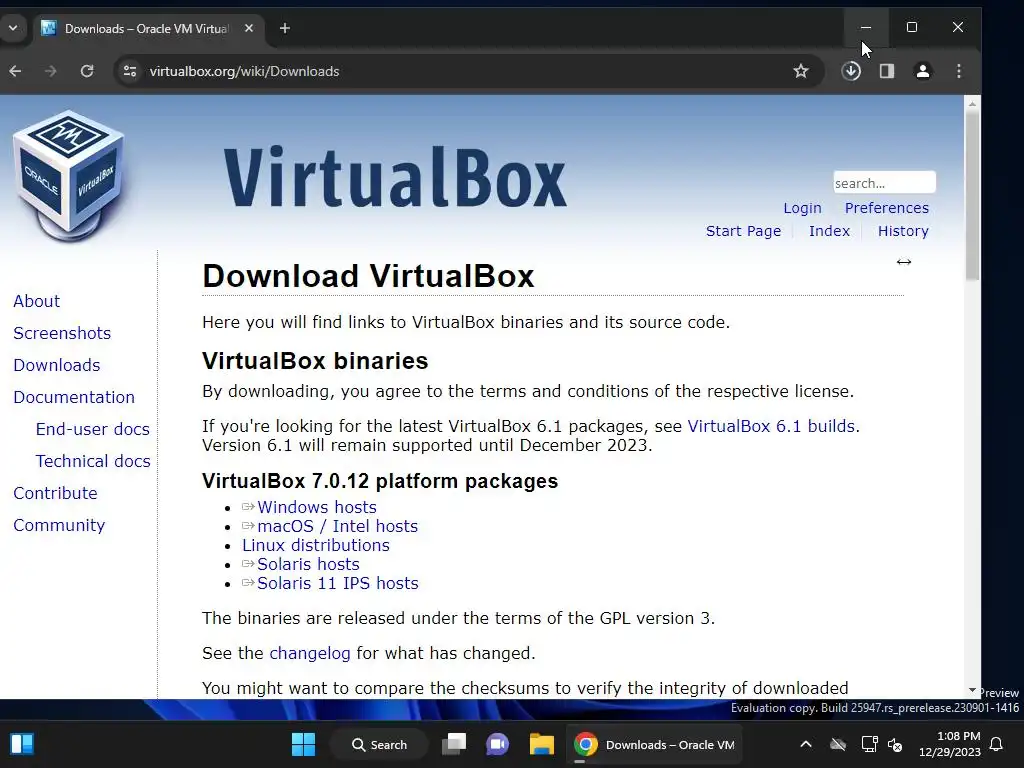This screenshot has height=768, width=1024.
Task: Open Contribute in the sidebar
Action: pyautogui.click(x=56, y=493)
